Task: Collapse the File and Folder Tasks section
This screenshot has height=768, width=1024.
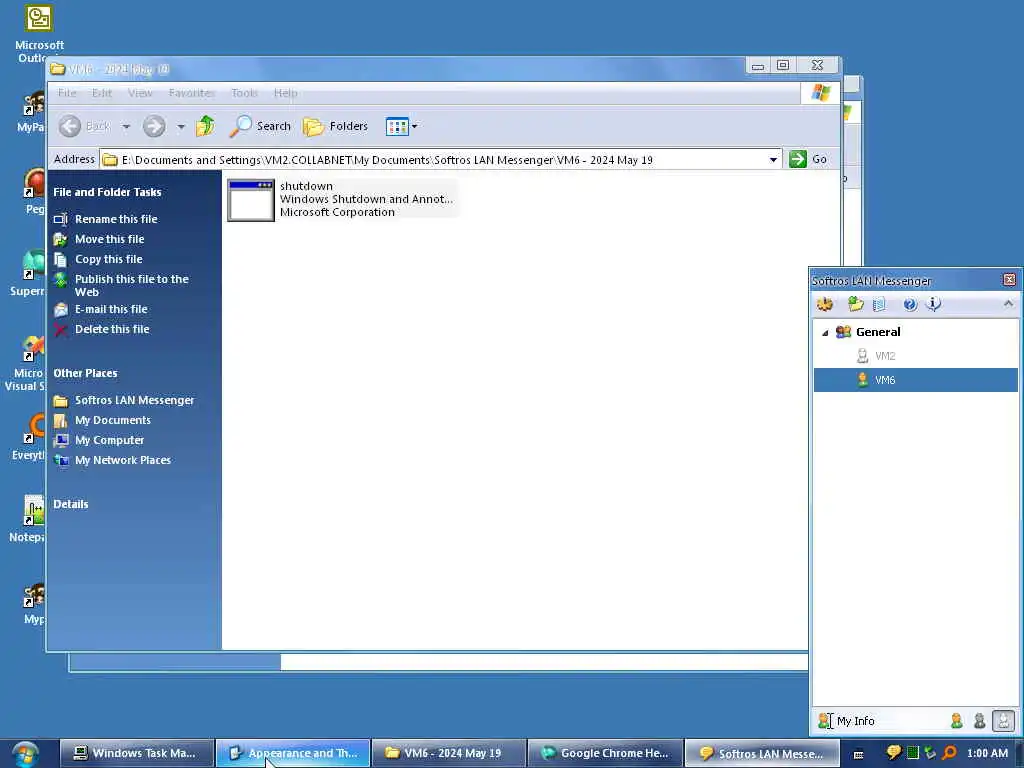Action: point(107,192)
